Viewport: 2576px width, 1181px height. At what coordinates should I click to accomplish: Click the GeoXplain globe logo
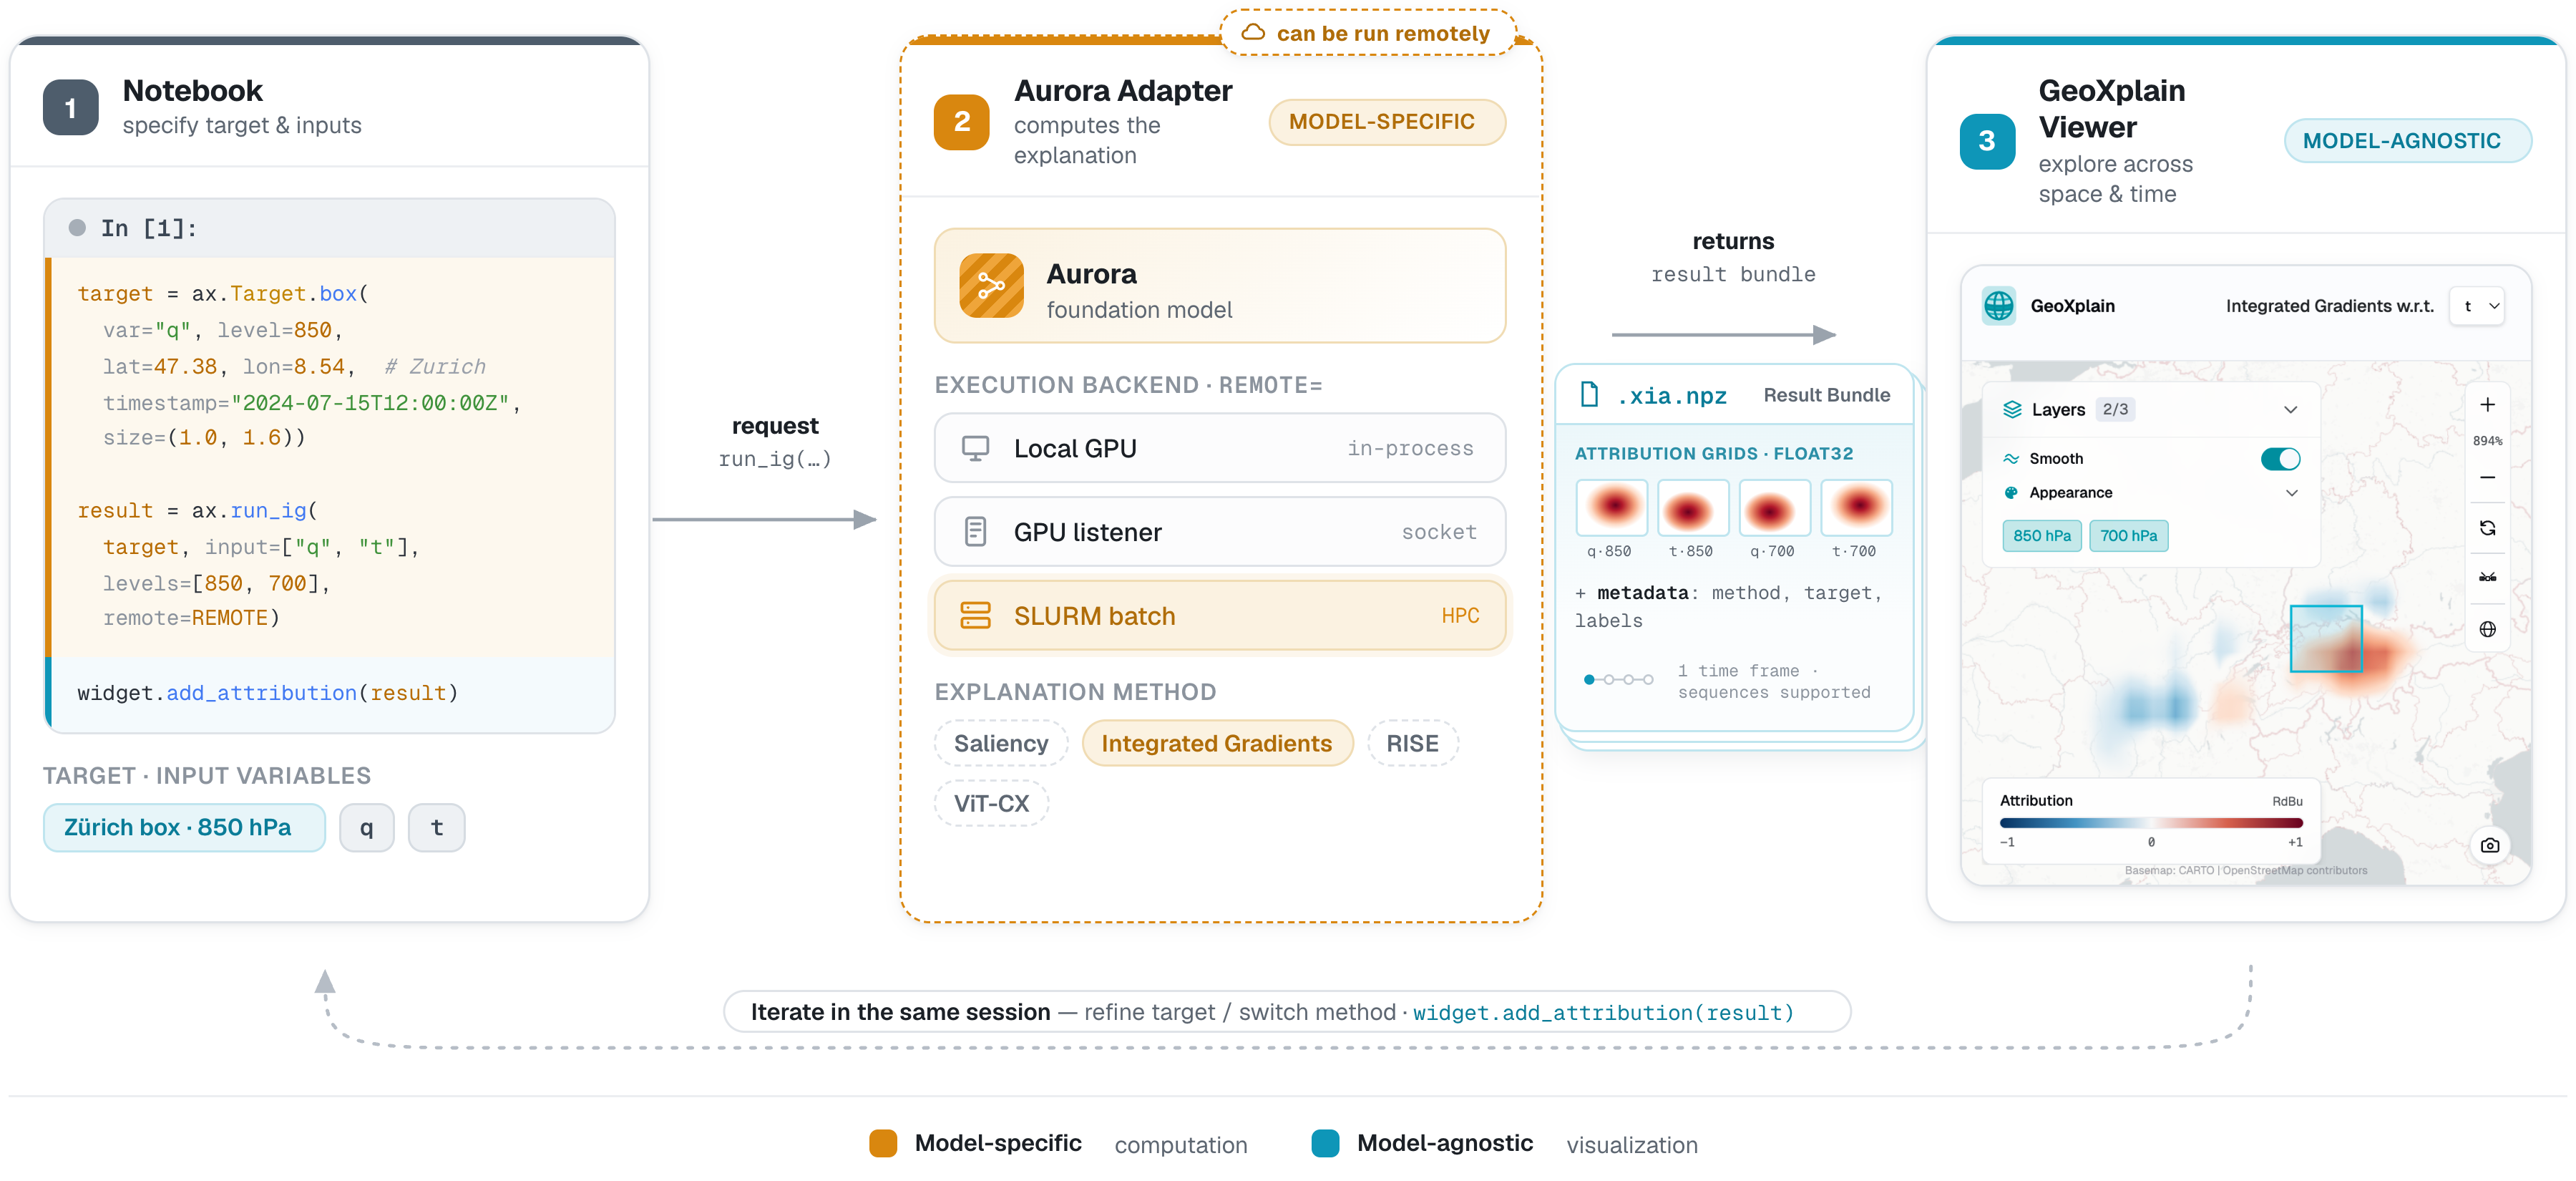point(1998,306)
